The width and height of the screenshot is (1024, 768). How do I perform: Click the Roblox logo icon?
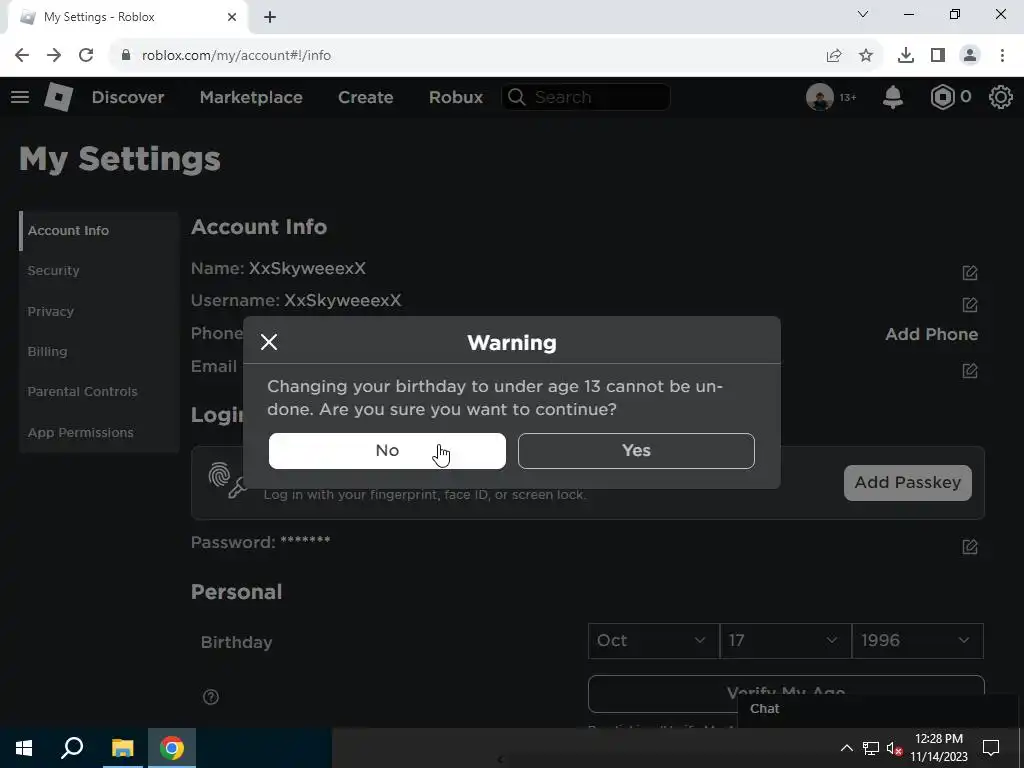(58, 97)
